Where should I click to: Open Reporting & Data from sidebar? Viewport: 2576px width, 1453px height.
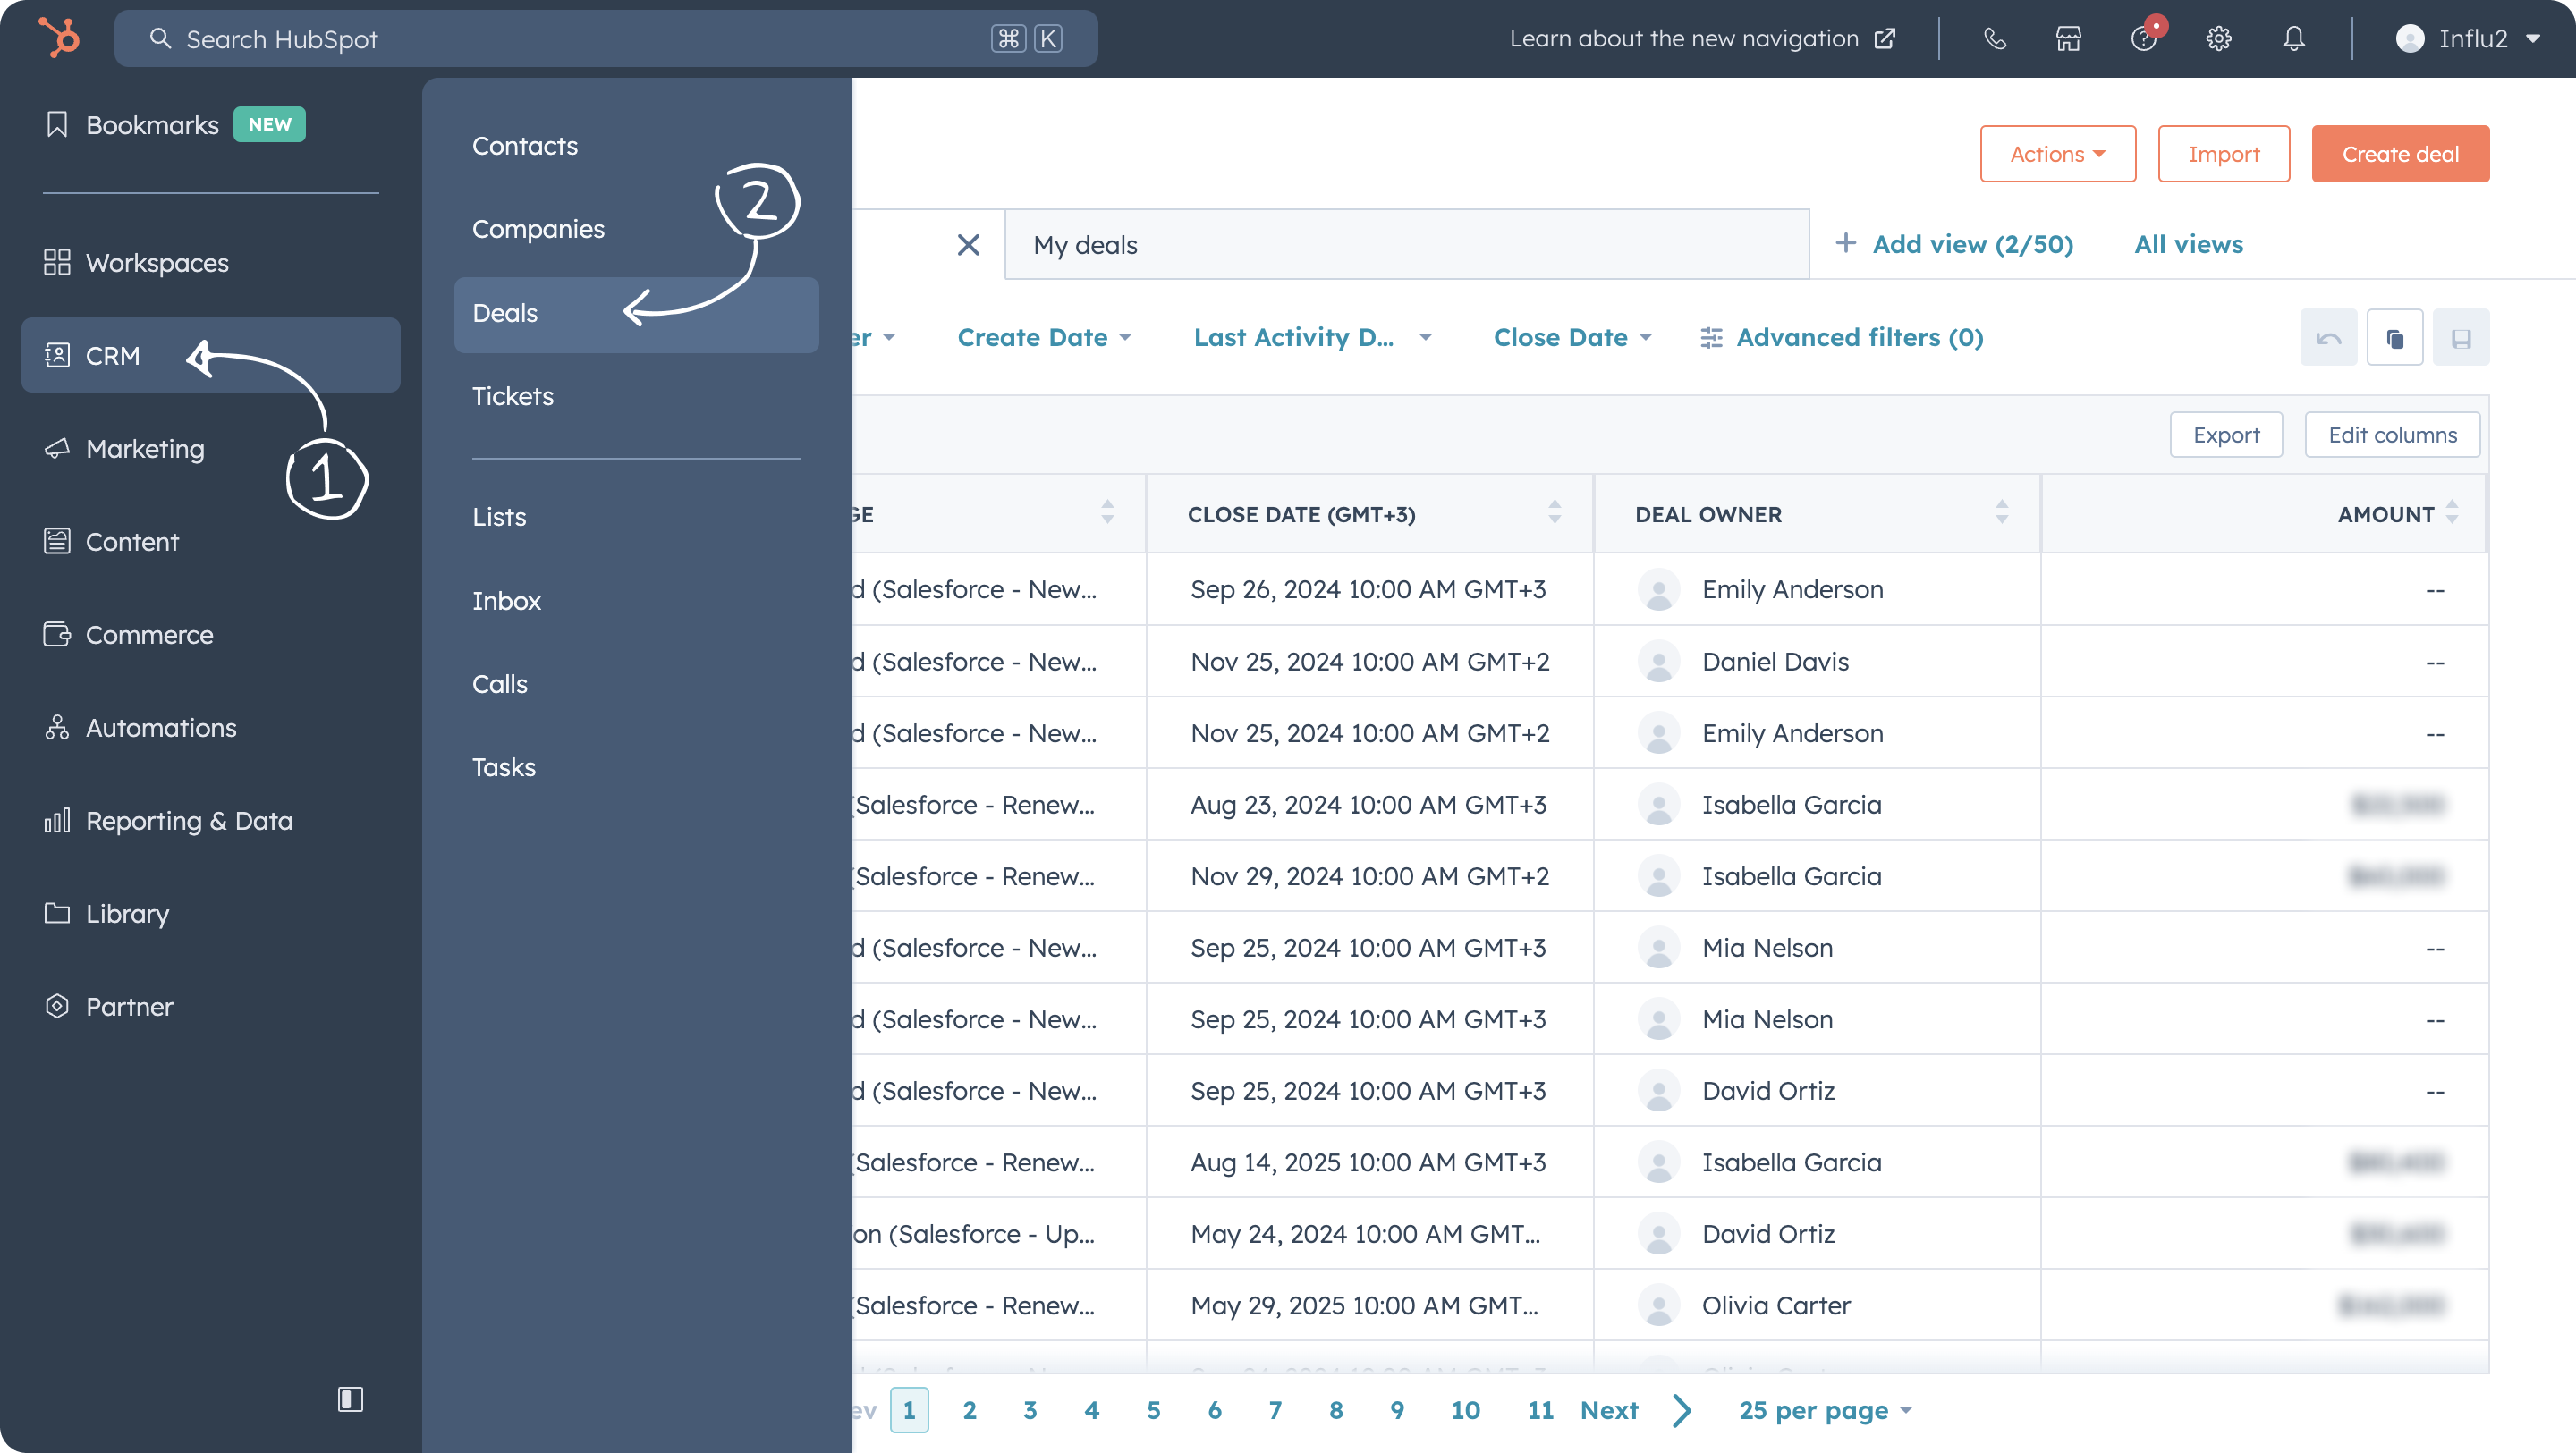(x=189, y=820)
